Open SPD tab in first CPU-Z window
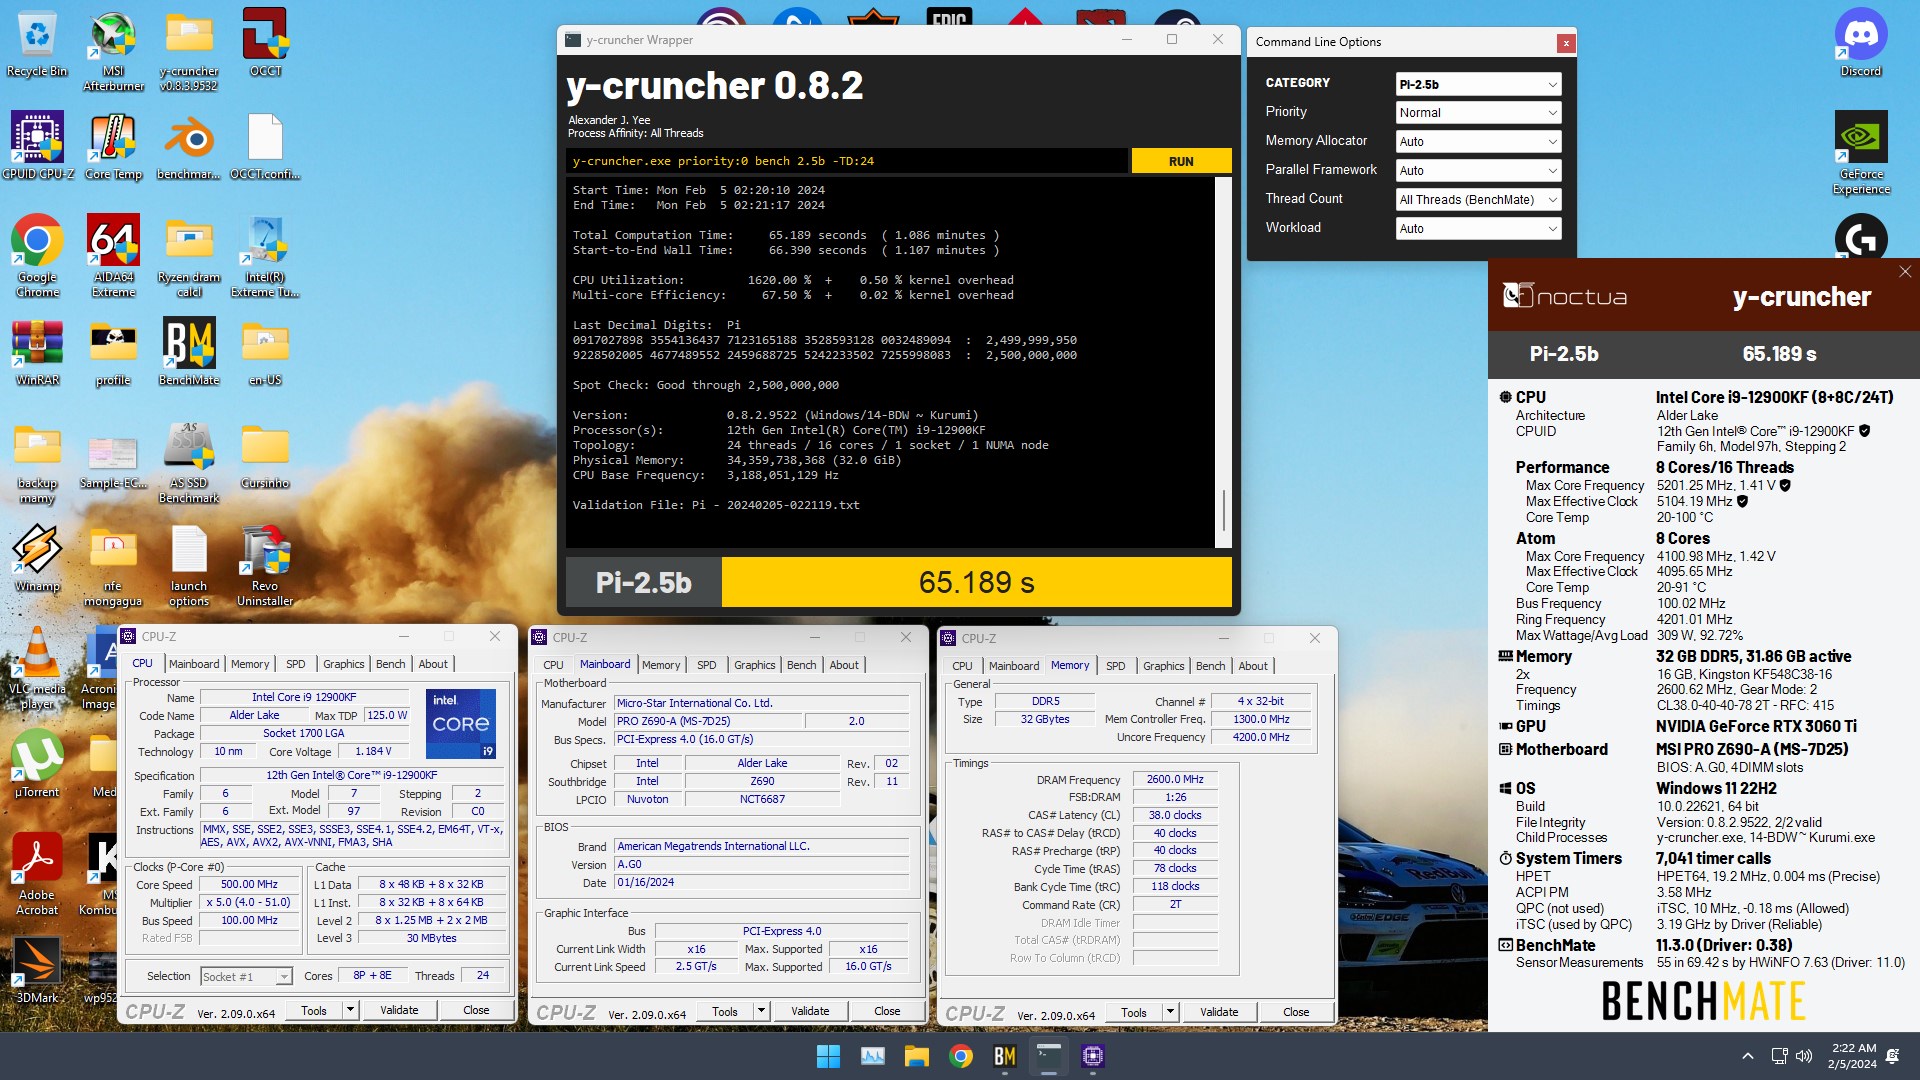The width and height of the screenshot is (1920, 1080). point(295,664)
